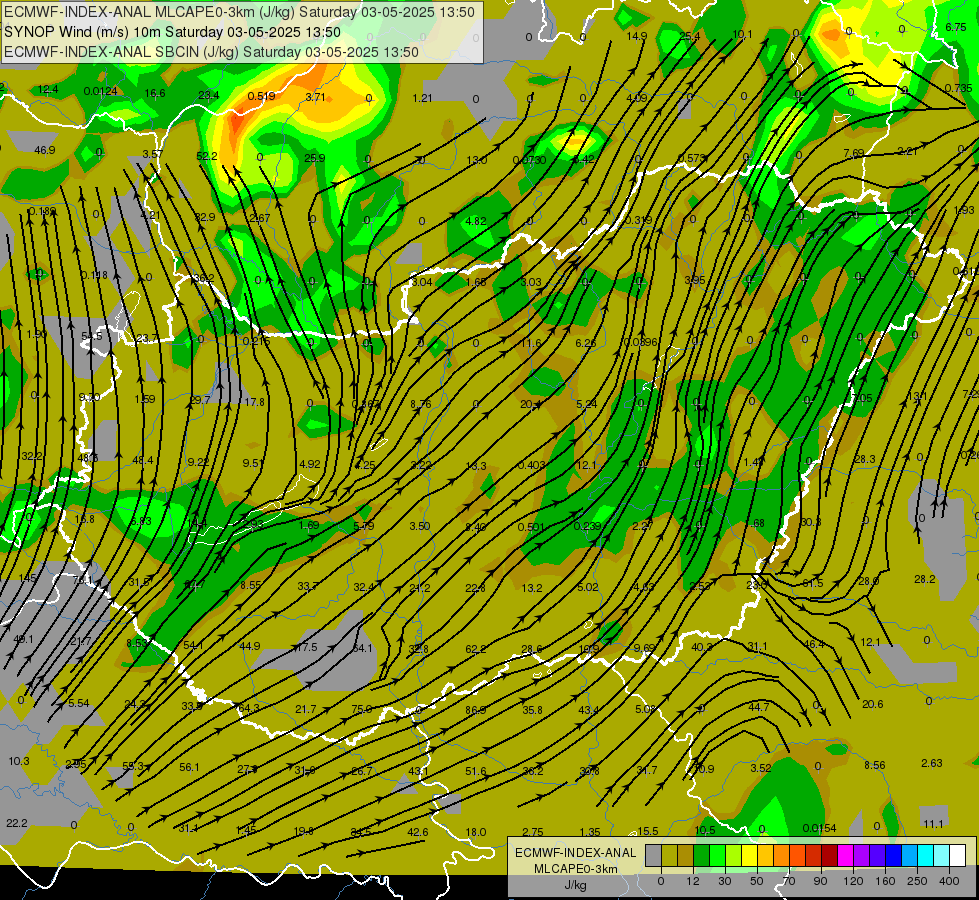Click the map value 51.6

pos(476,771)
